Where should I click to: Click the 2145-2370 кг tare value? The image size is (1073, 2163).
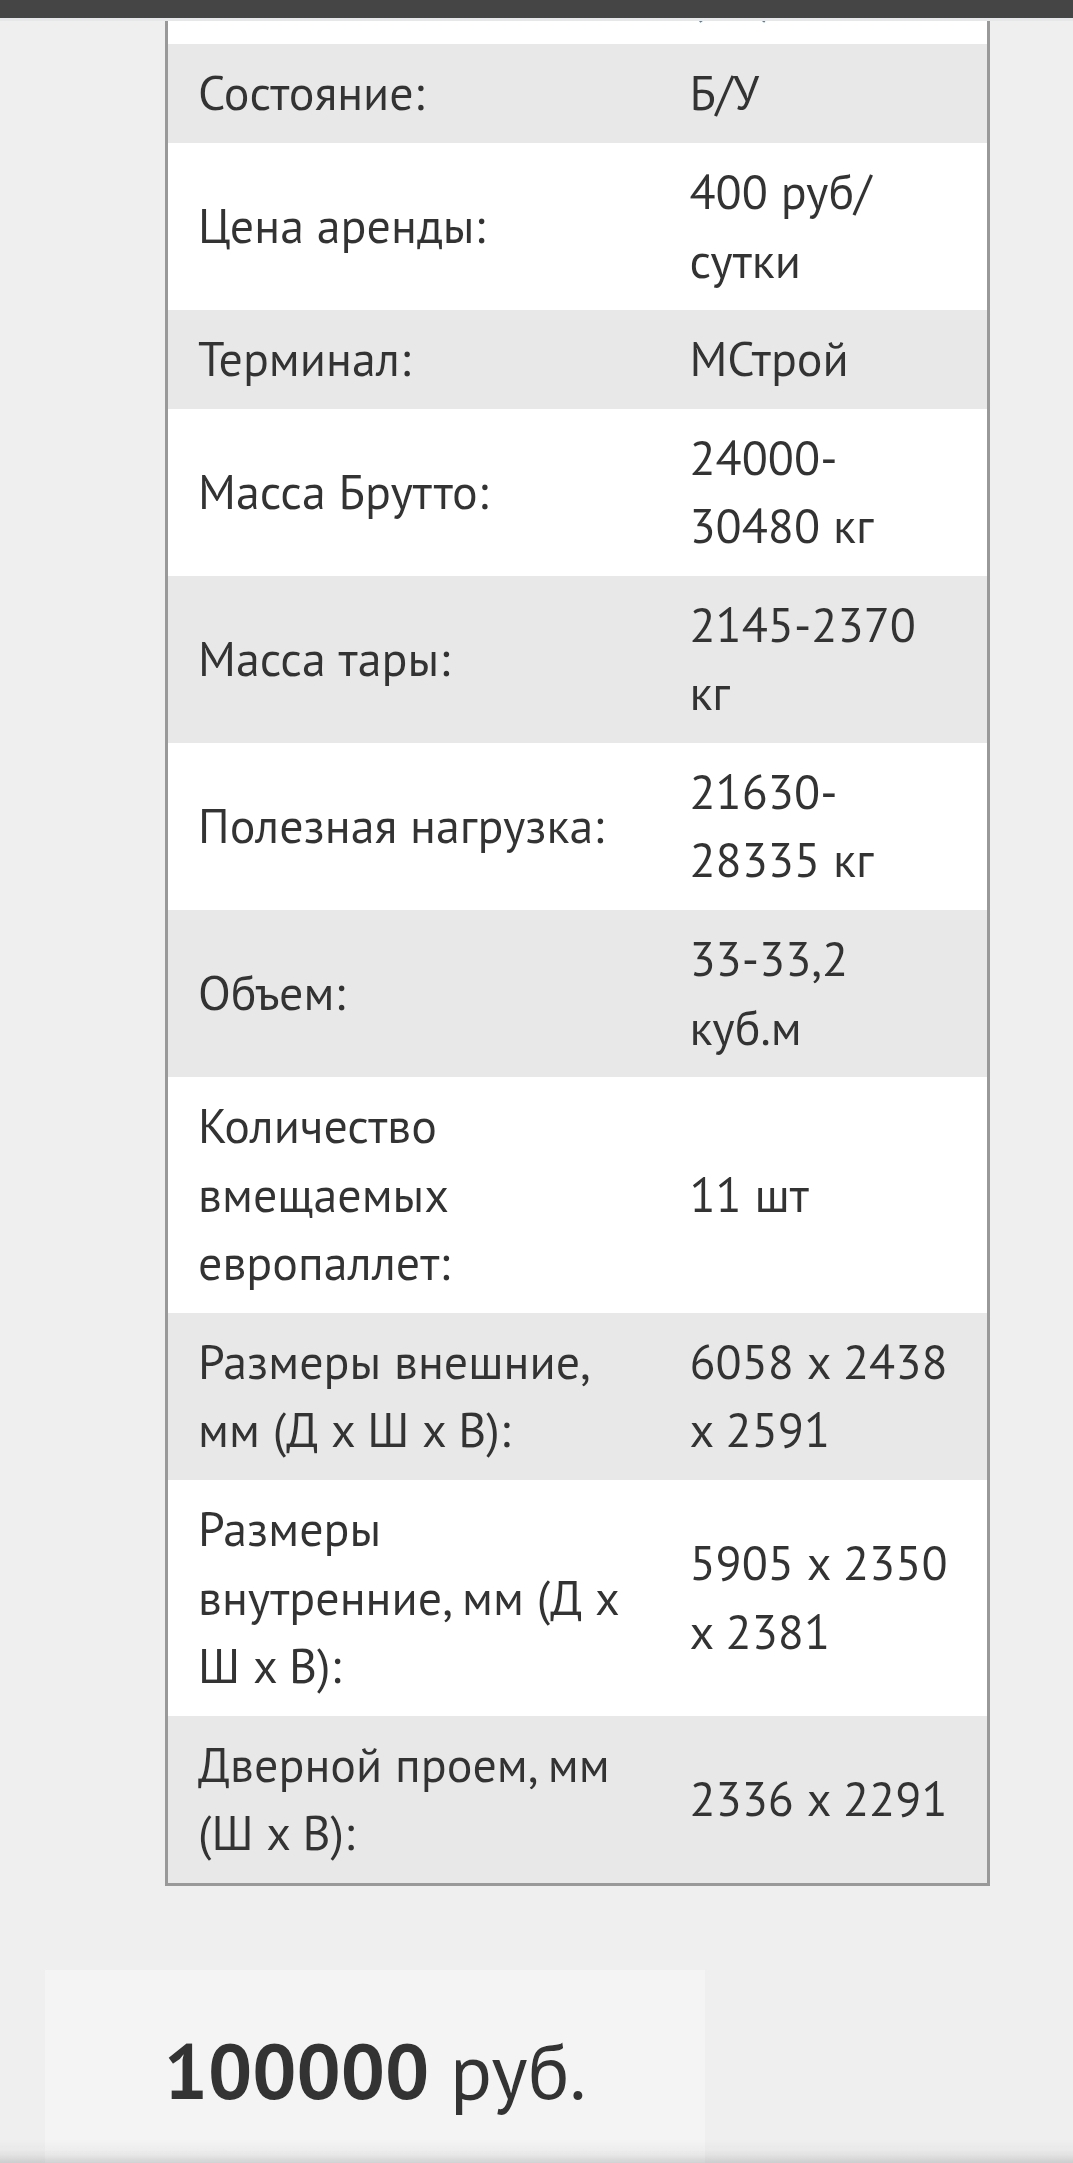pos(803,660)
